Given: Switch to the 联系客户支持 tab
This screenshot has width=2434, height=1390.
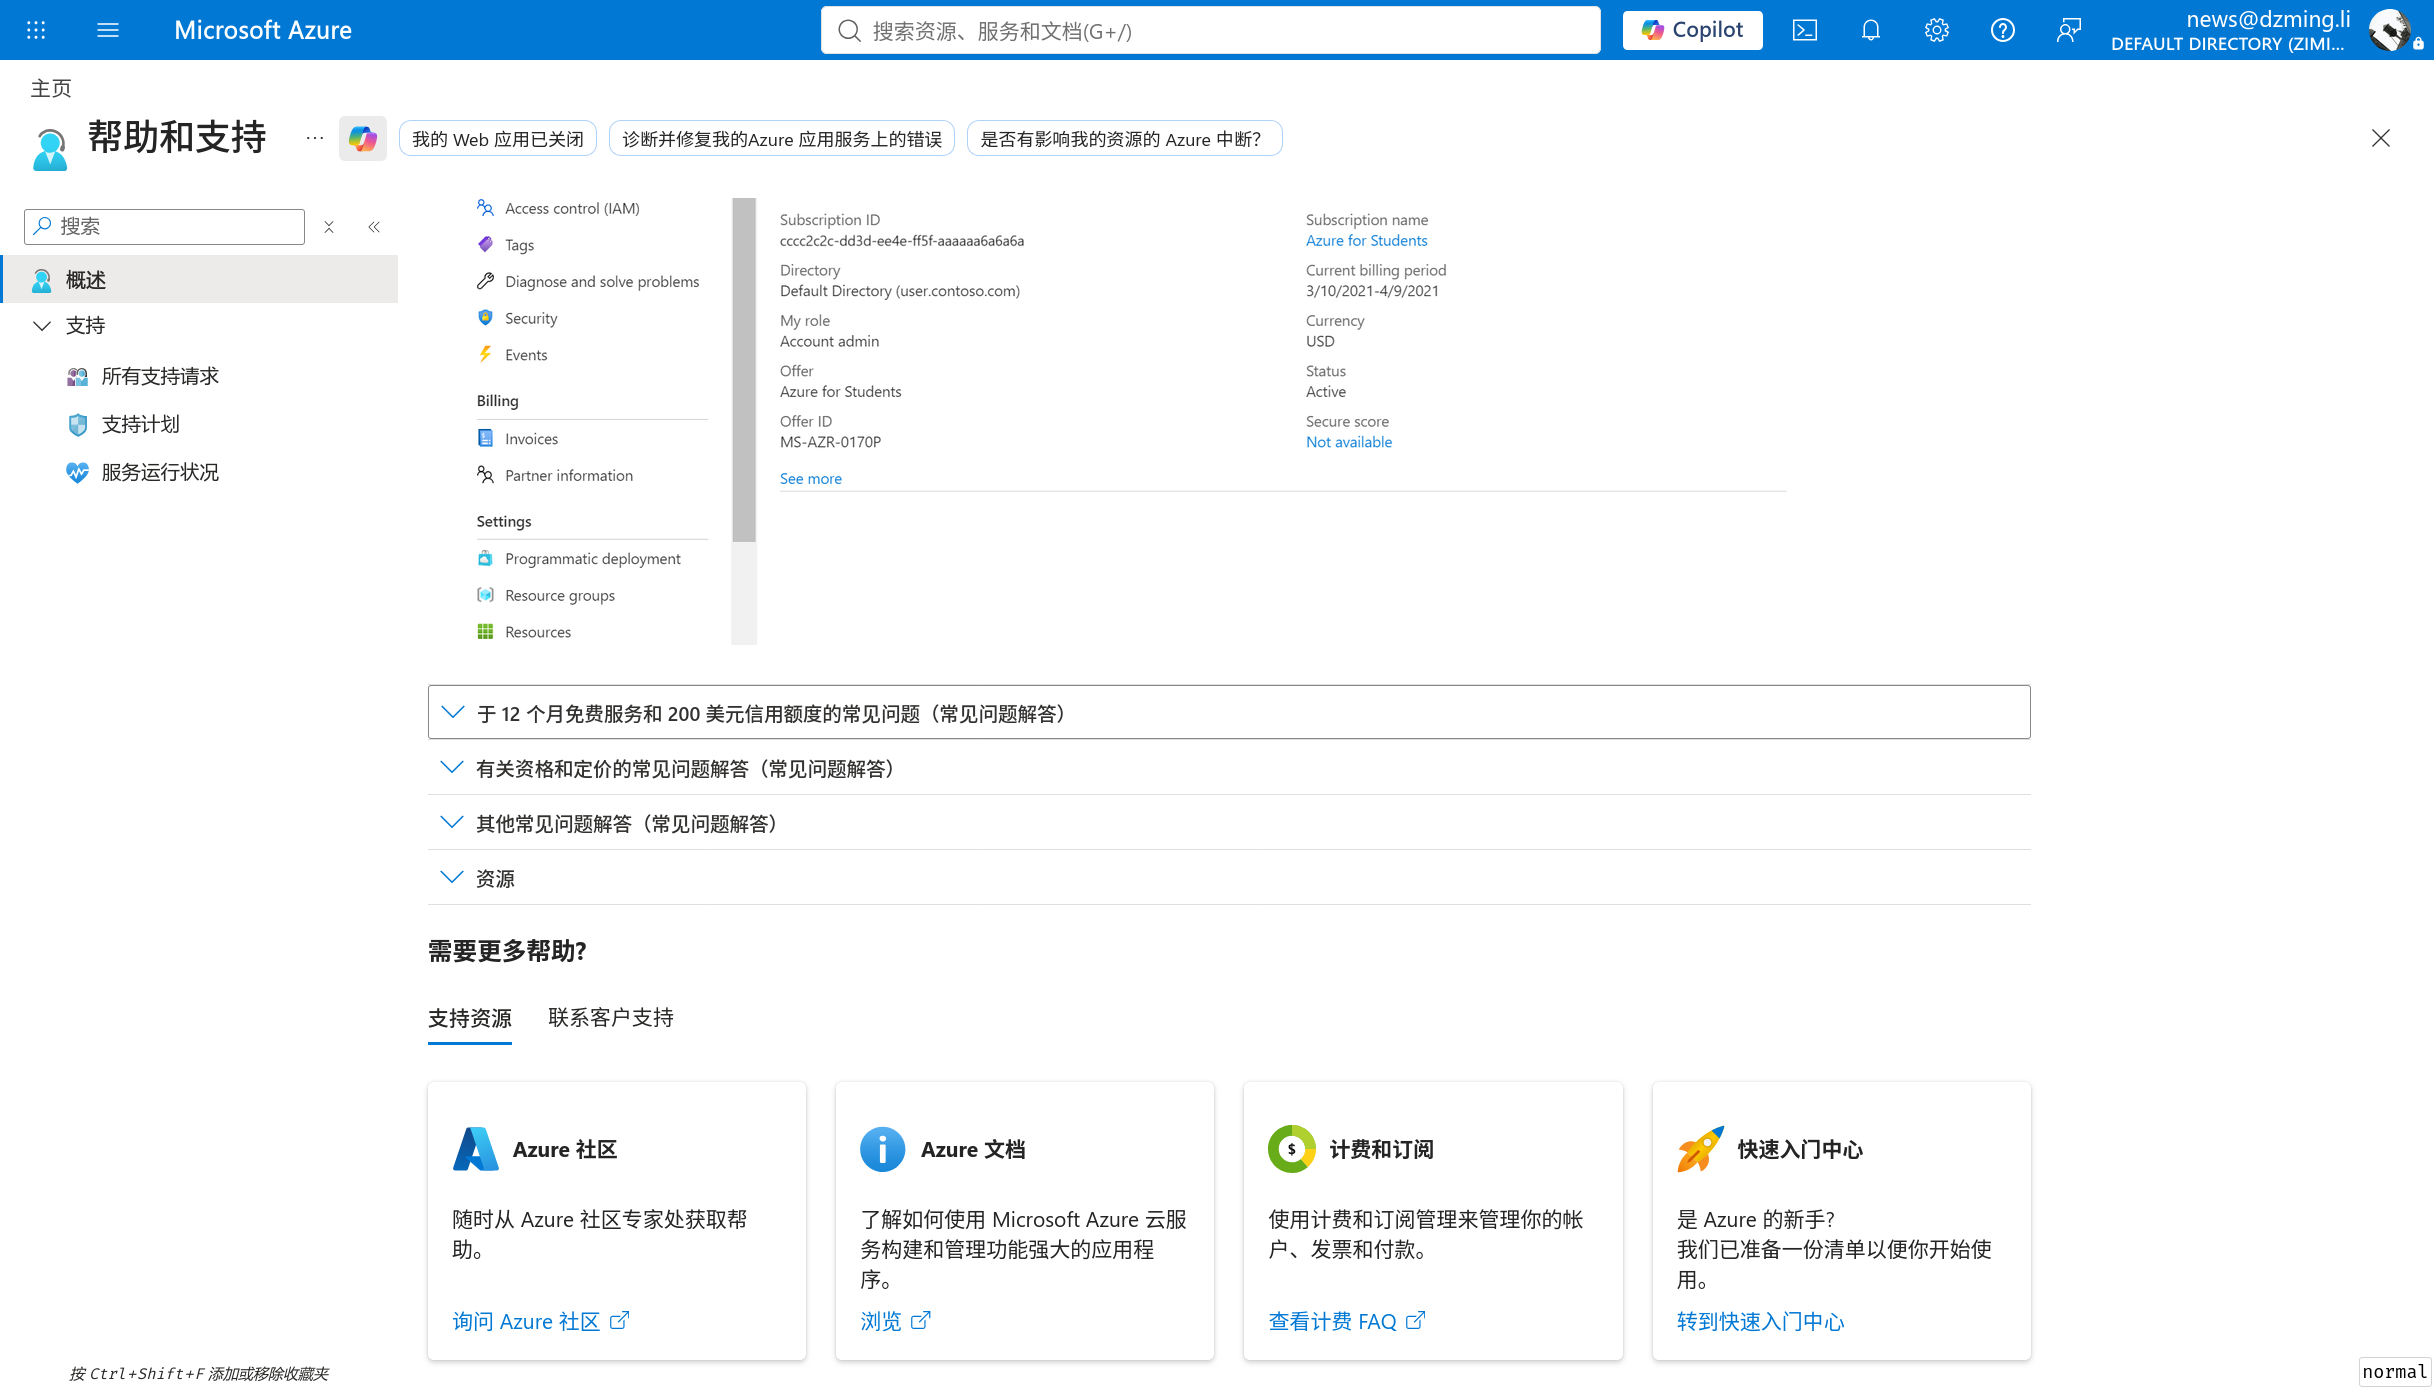Looking at the screenshot, I should pos(611,1018).
